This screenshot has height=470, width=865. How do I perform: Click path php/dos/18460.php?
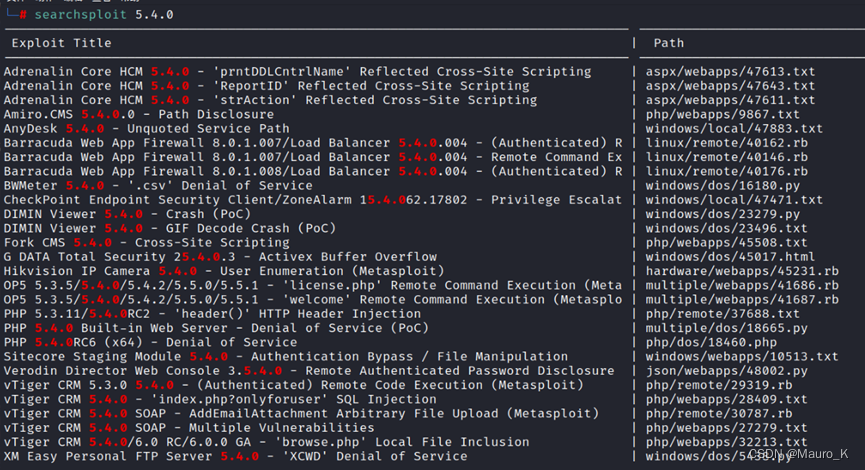point(711,343)
